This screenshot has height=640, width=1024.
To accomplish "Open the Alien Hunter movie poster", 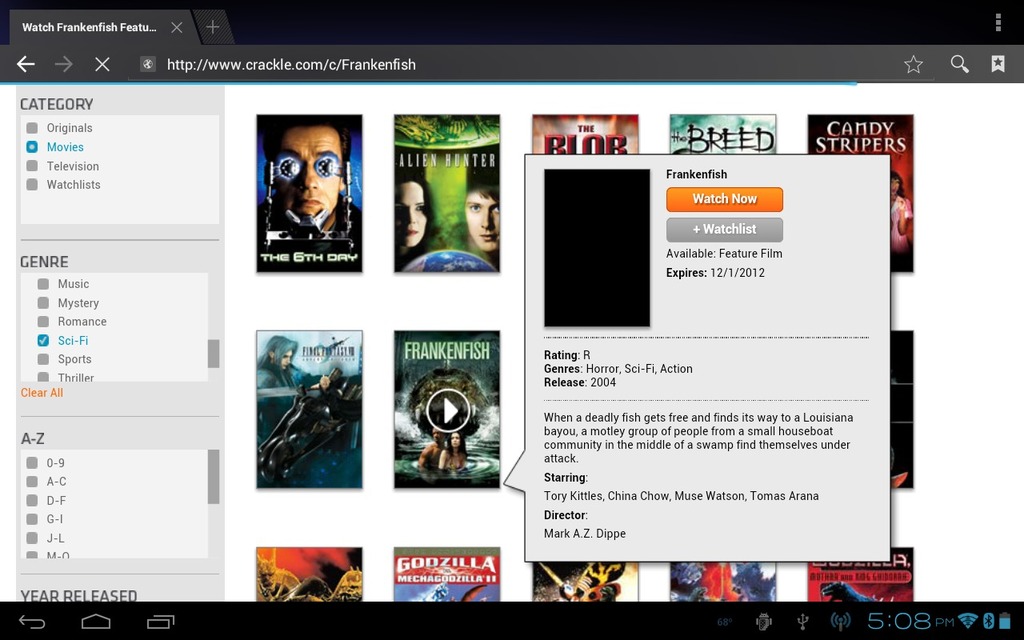I will pyautogui.click(x=447, y=193).
